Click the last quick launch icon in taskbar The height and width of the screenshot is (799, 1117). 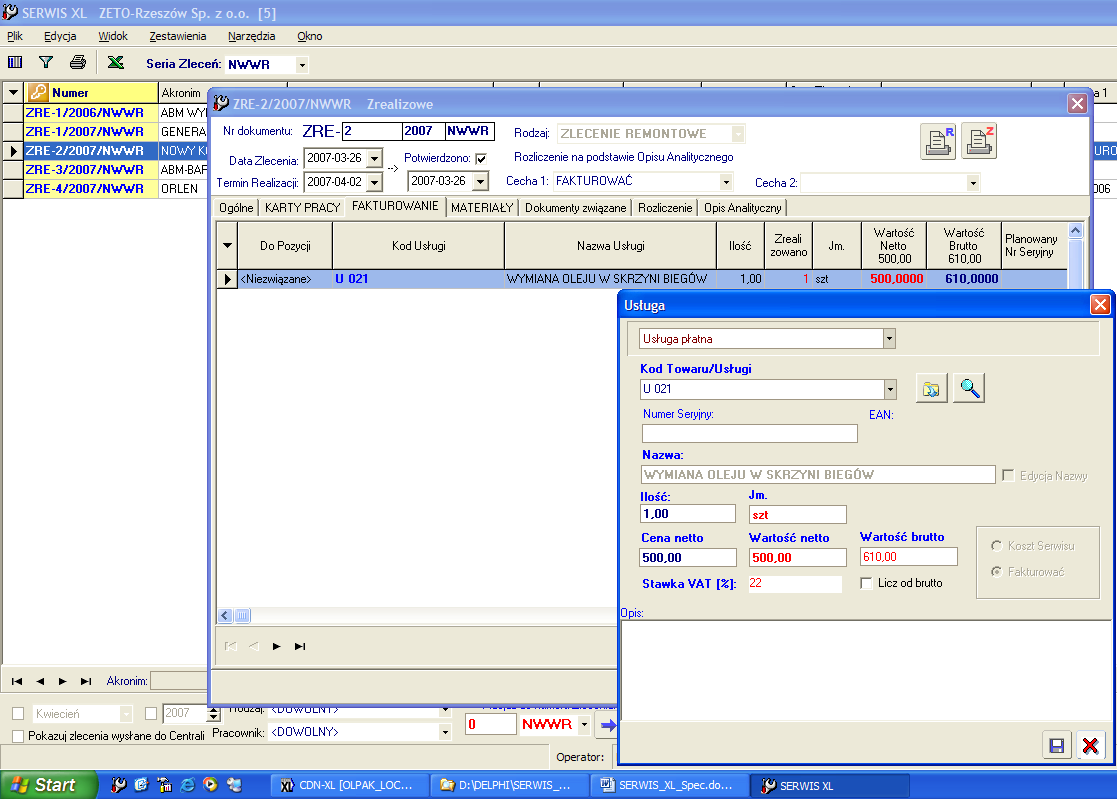tap(234, 785)
